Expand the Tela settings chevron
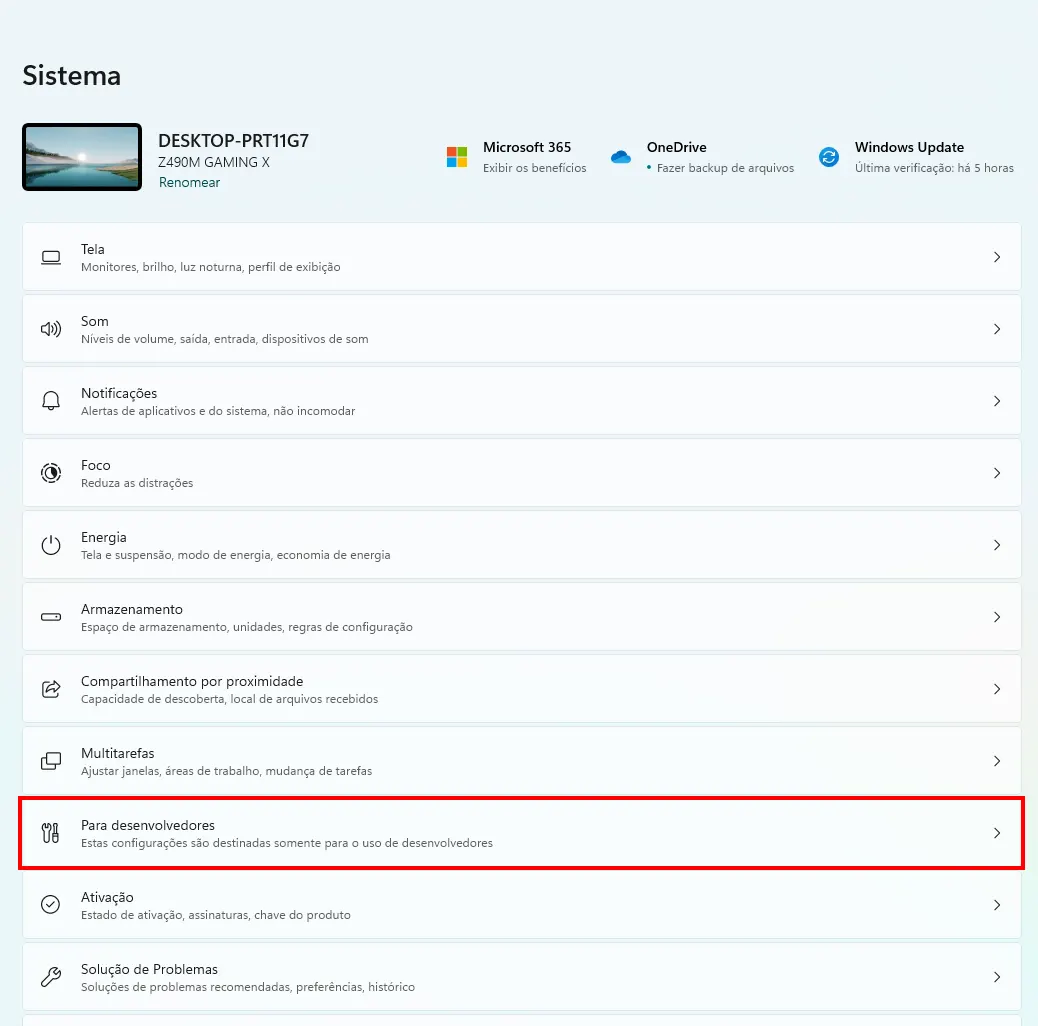 (x=997, y=257)
